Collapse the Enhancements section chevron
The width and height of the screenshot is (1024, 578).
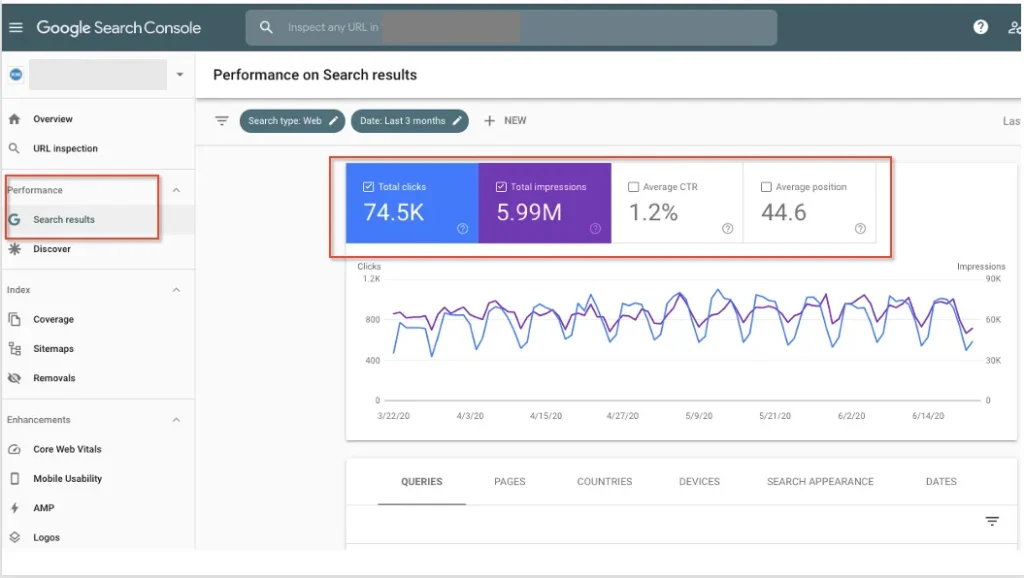tap(176, 420)
